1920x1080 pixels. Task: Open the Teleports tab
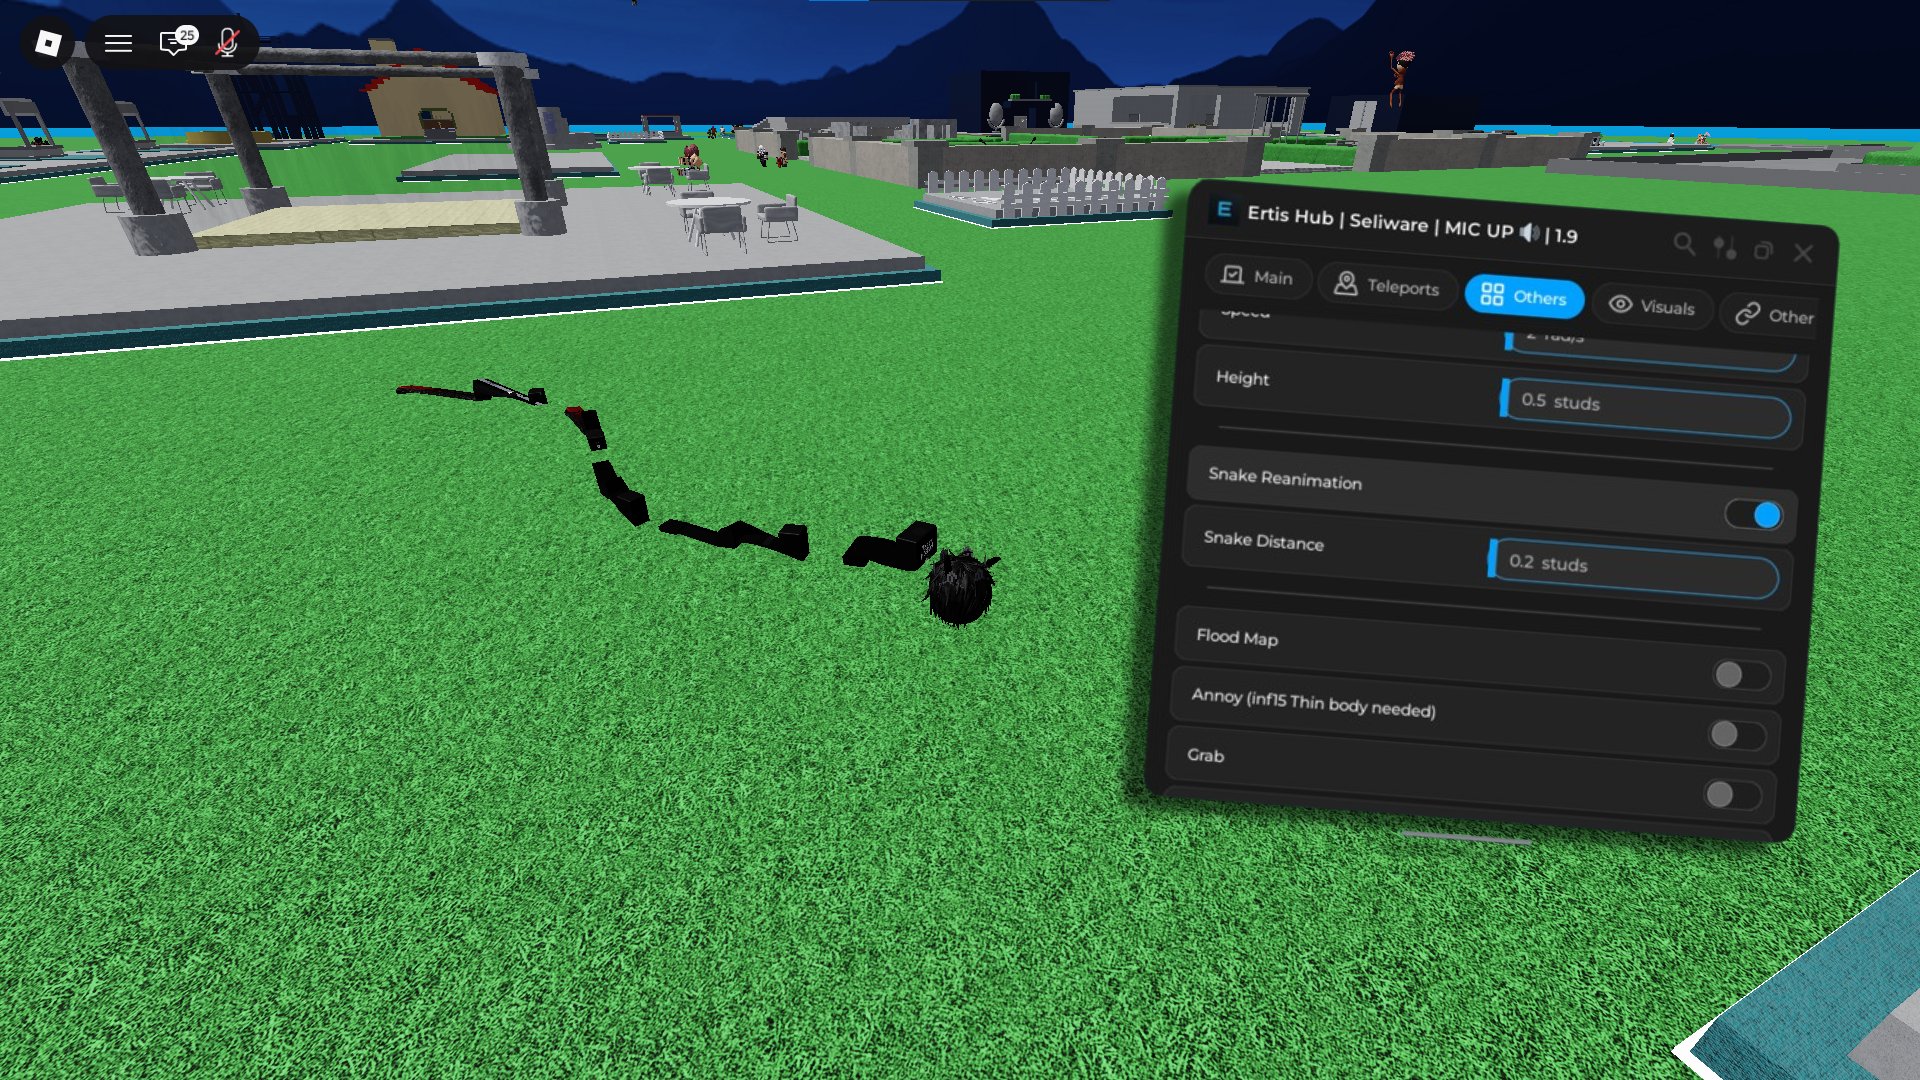[1387, 287]
